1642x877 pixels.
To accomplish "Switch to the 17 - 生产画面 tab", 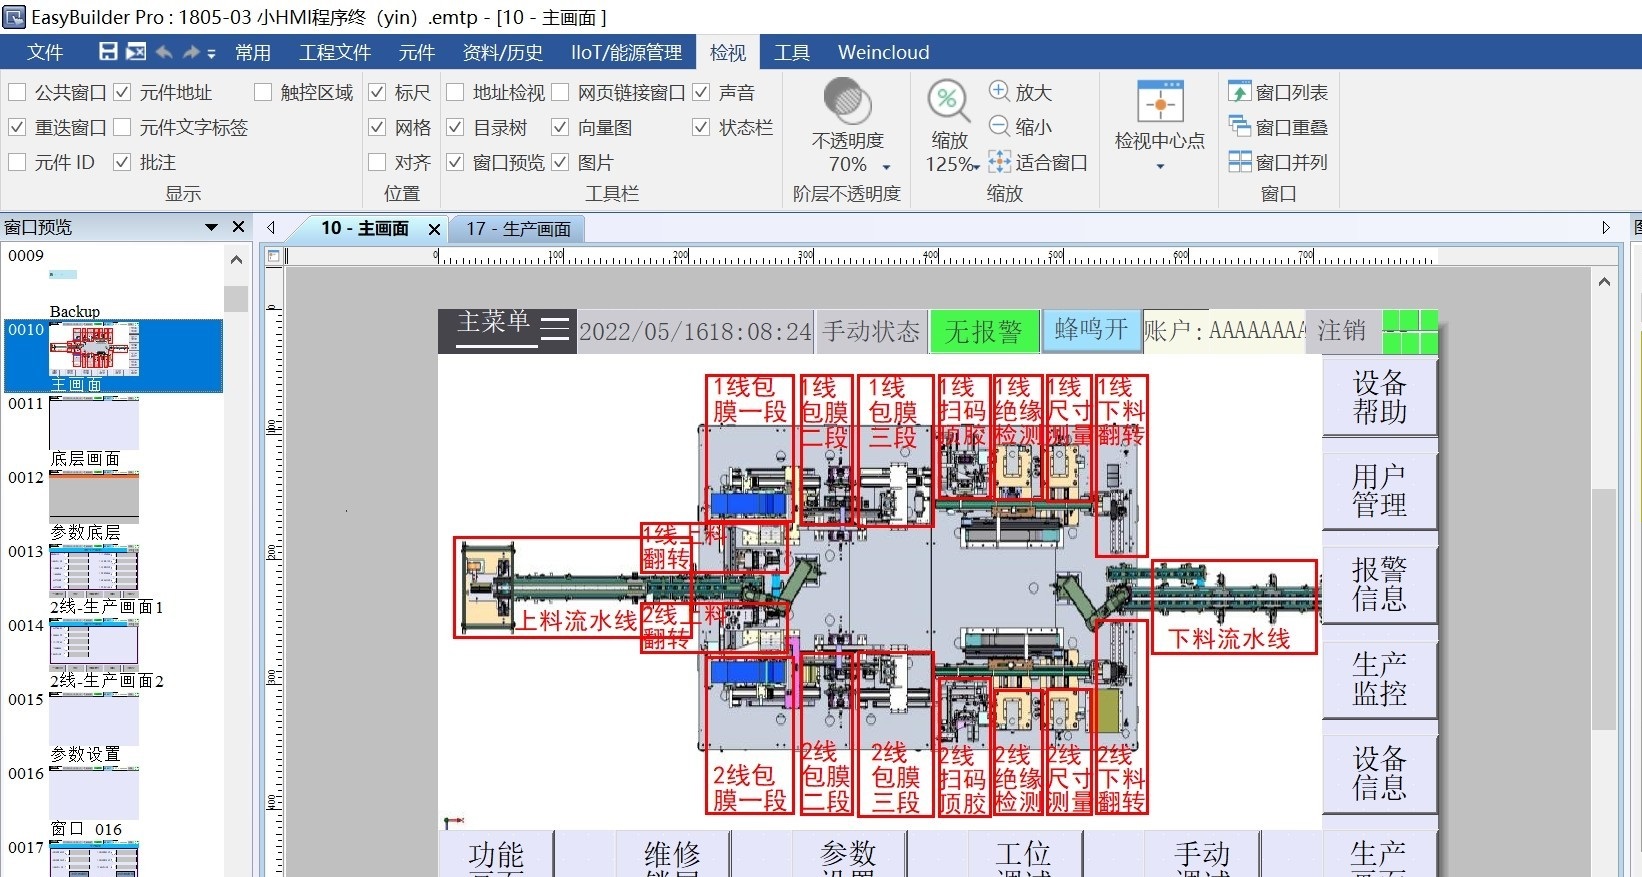I will point(518,229).
